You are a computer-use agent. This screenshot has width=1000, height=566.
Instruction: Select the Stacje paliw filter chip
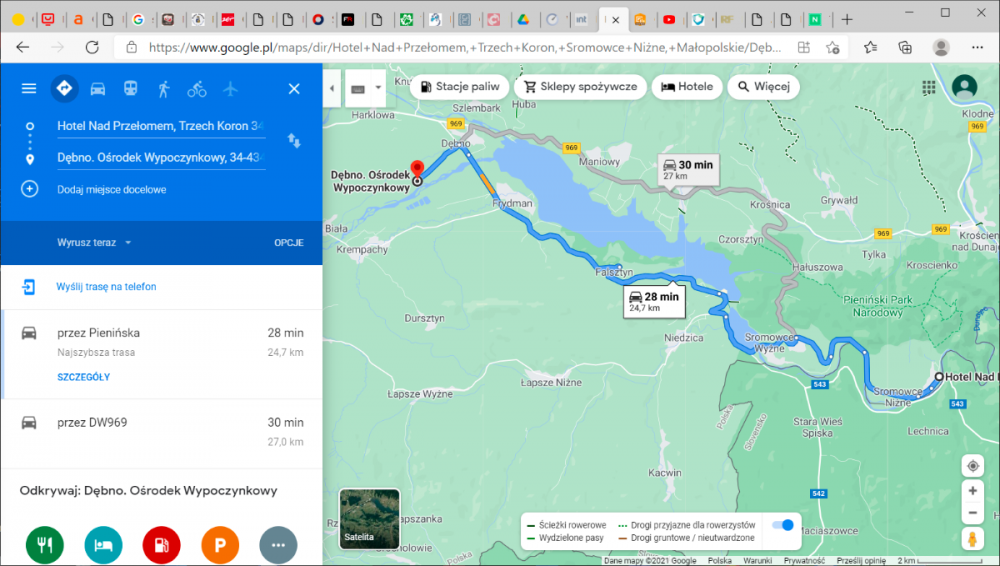[457, 87]
